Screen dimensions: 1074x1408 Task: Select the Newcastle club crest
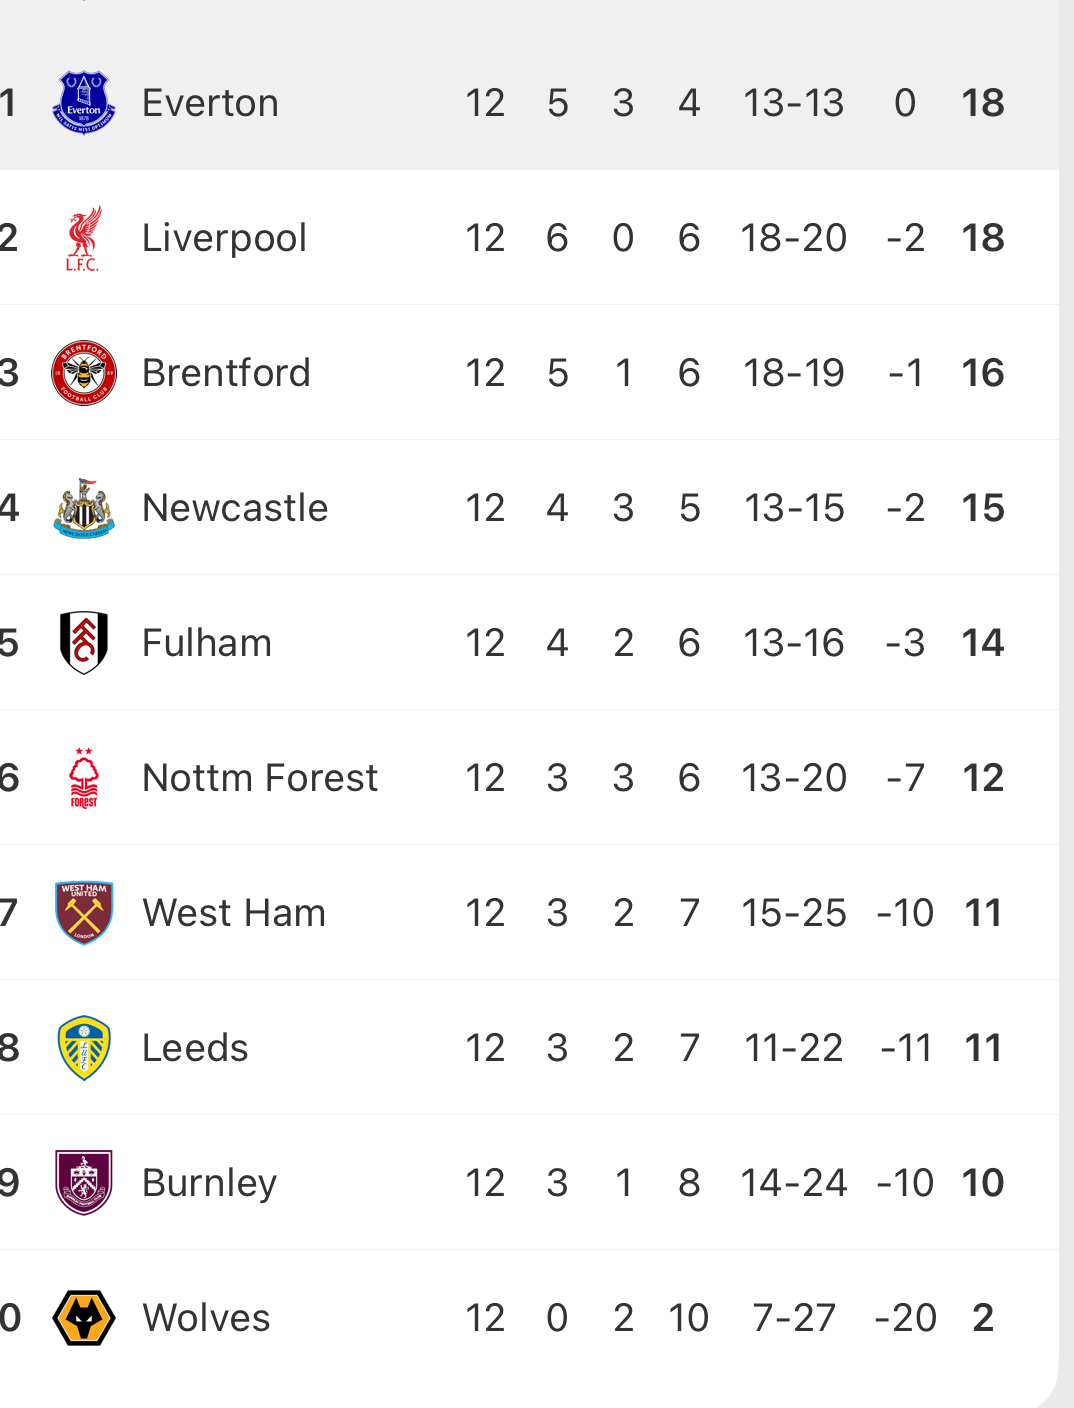tap(84, 508)
